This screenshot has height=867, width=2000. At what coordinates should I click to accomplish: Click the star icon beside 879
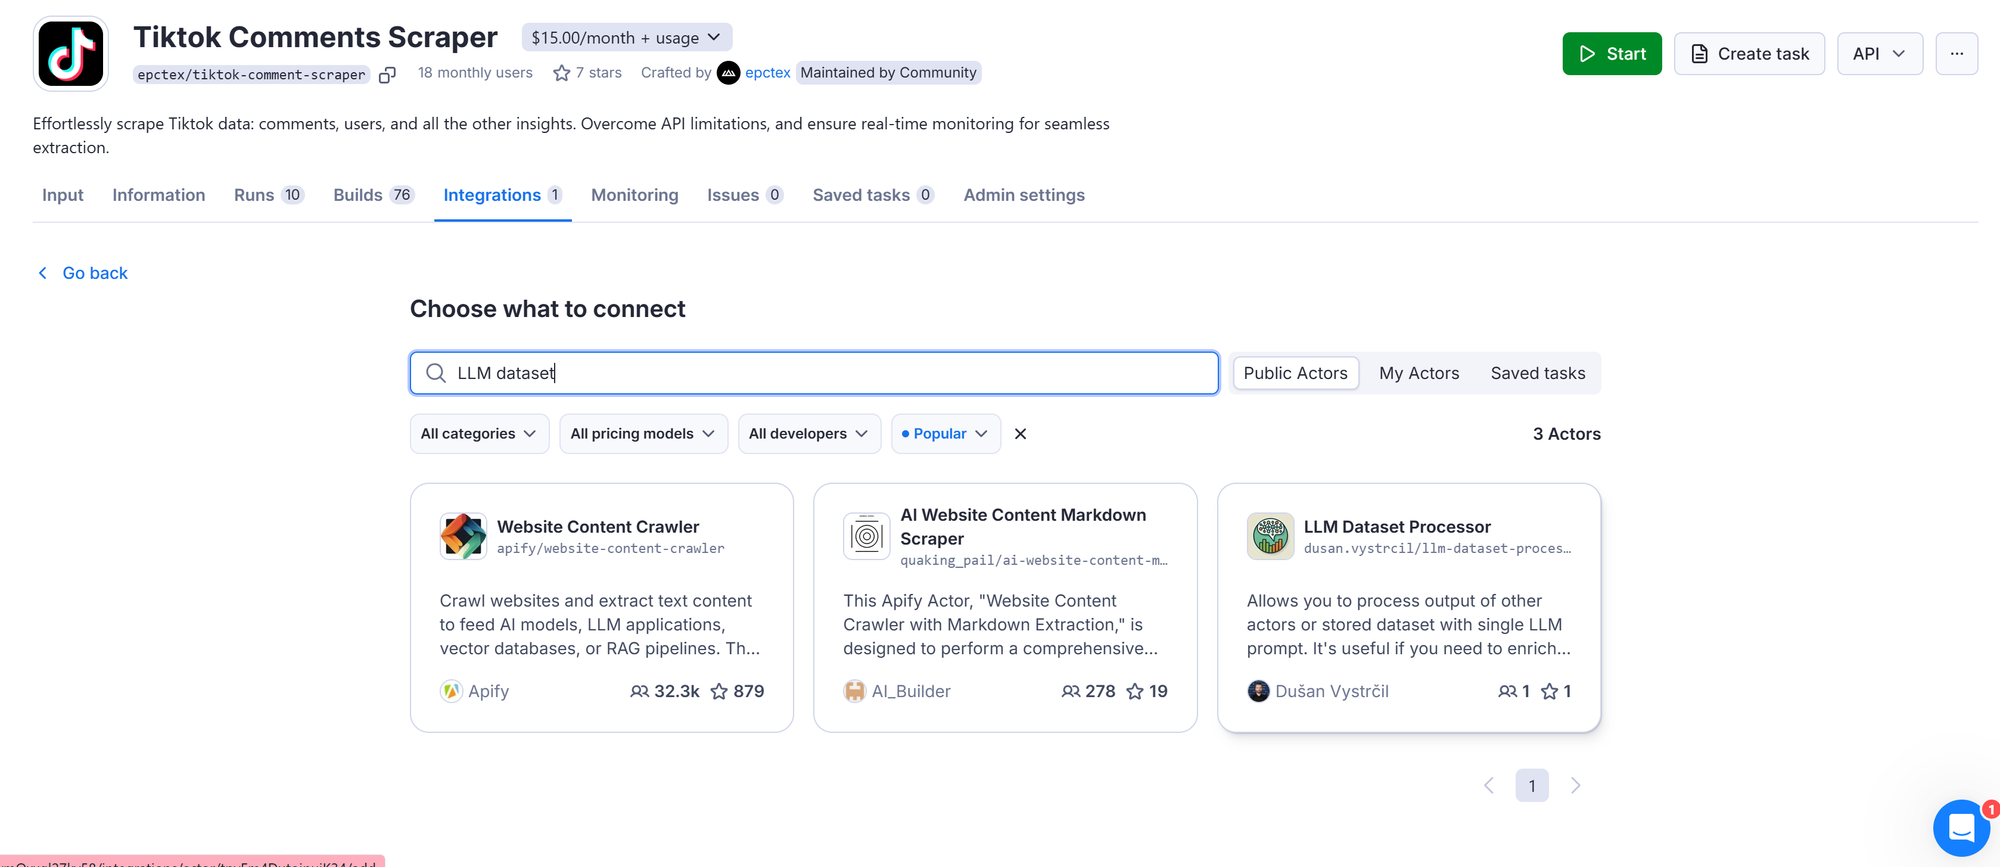[719, 691]
